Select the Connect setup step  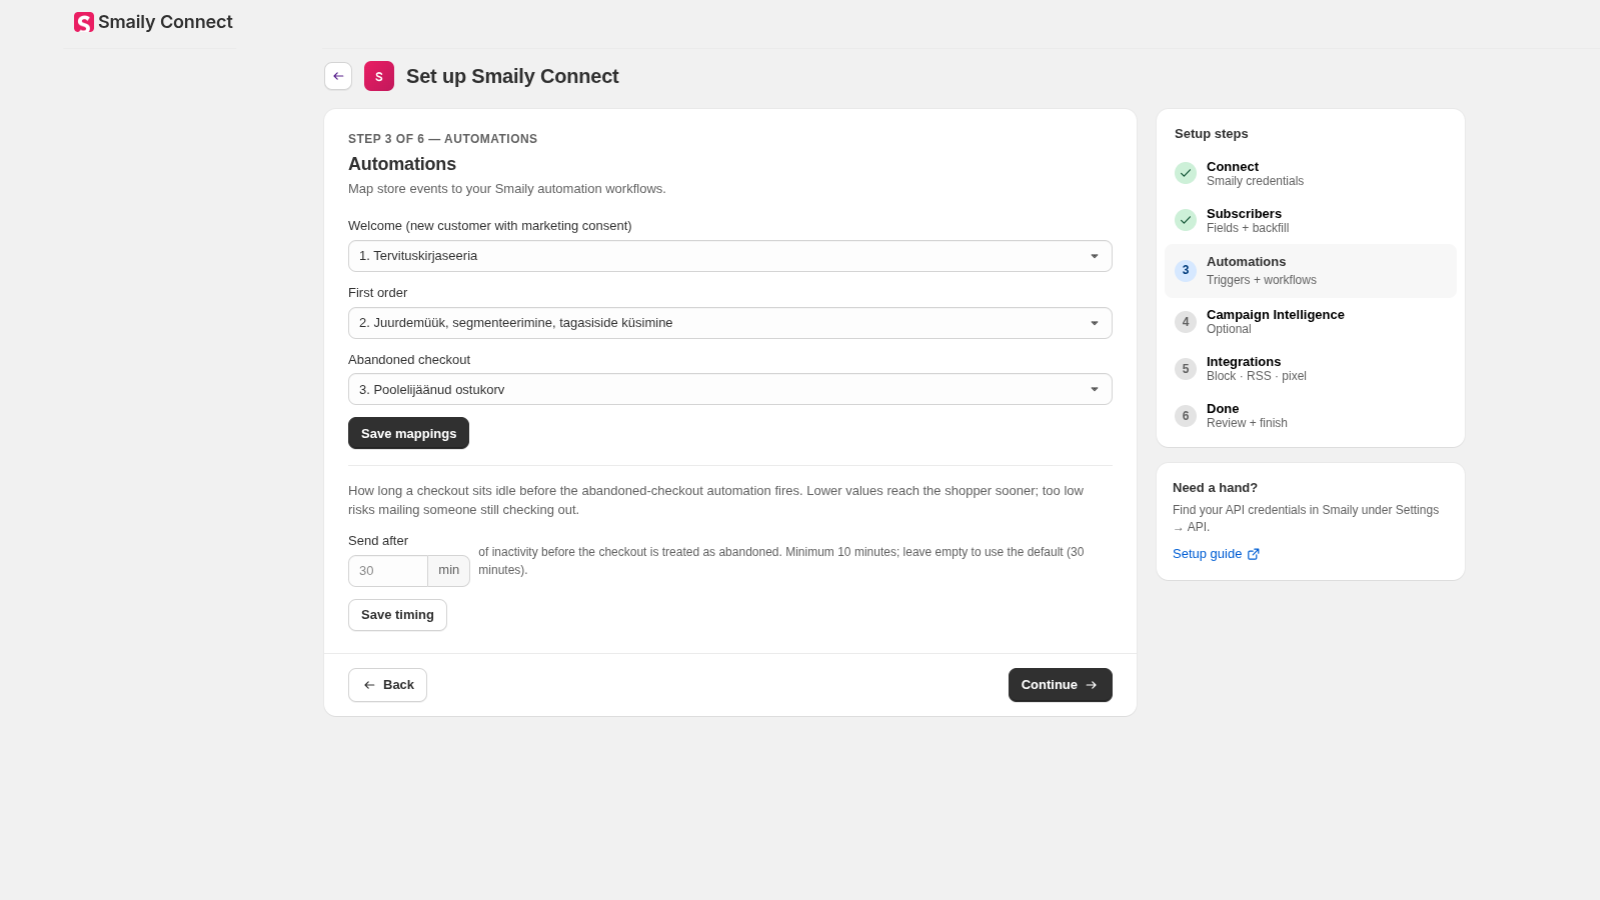1310,173
